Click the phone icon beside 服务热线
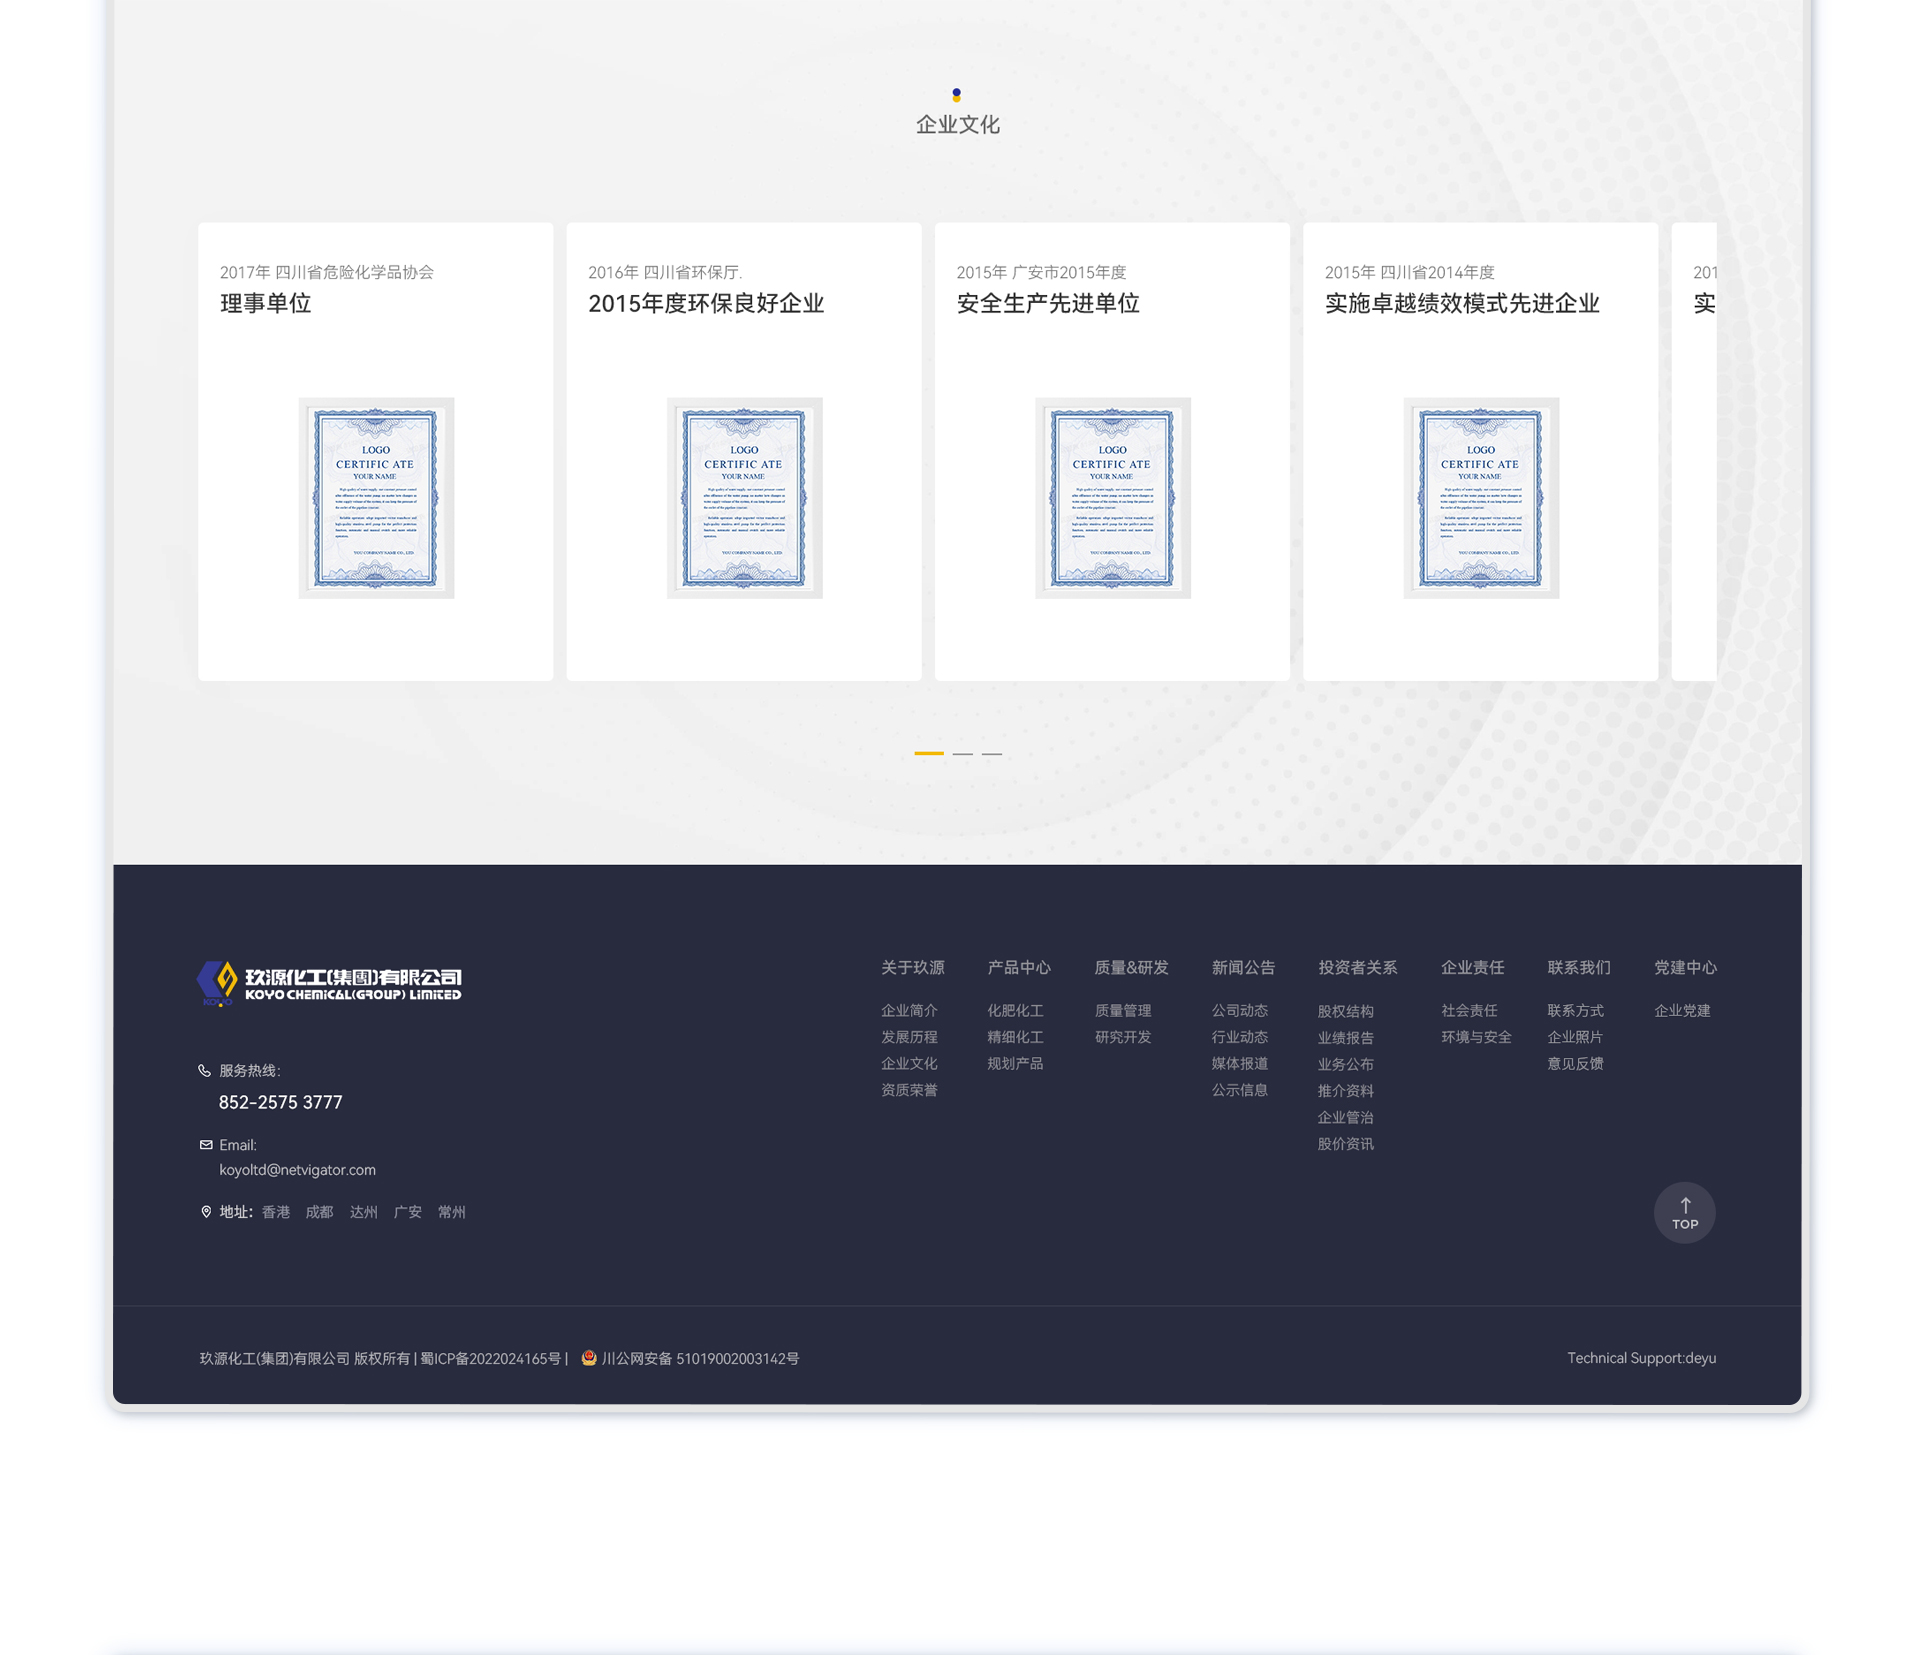Image resolution: width=1920 pixels, height=1655 pixels. click(205, 1070)
